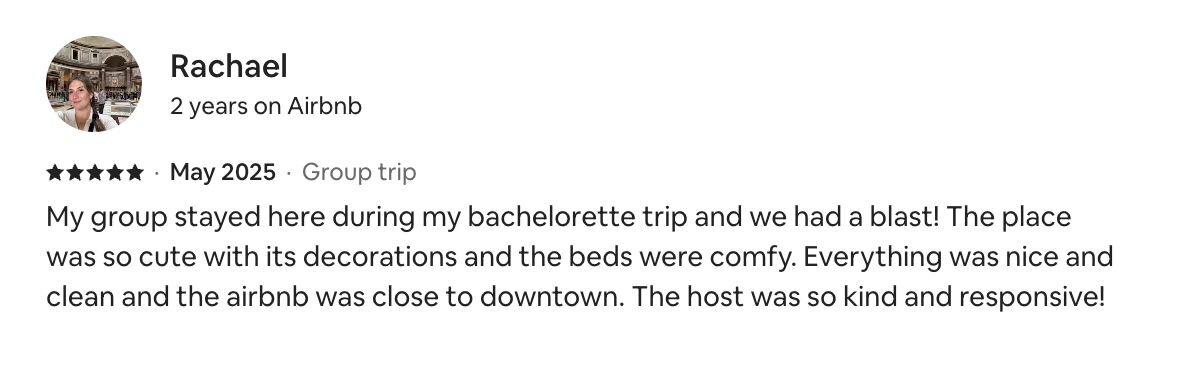Screen dimensions: 1200x368
Task: Click the reviewer name Rachael
Action: (229, 67)
